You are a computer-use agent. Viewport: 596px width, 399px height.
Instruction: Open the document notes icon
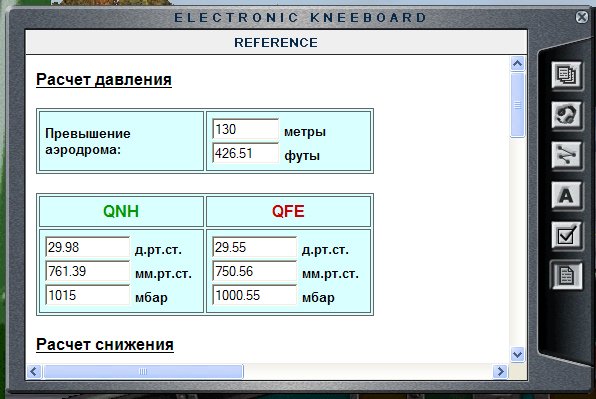567,275
